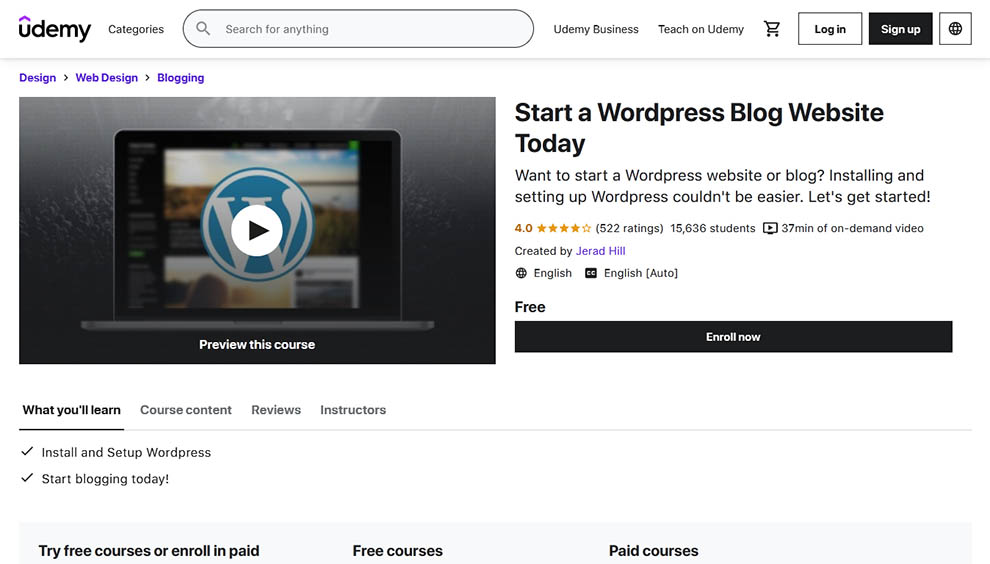Open the Udemy logo home link

[55, 28]
